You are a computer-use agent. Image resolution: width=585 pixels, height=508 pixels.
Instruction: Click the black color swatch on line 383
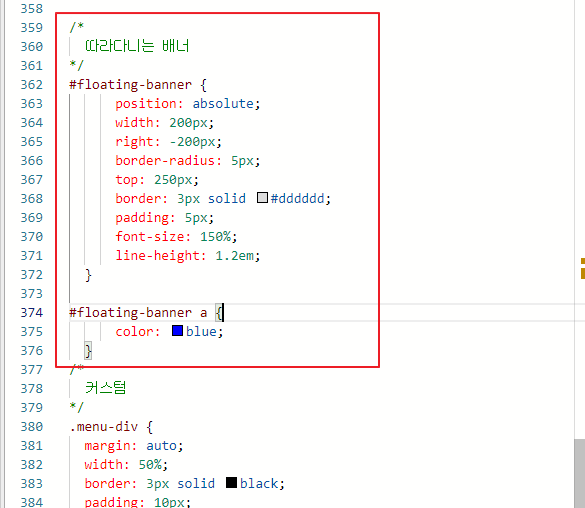click(231, 482)
